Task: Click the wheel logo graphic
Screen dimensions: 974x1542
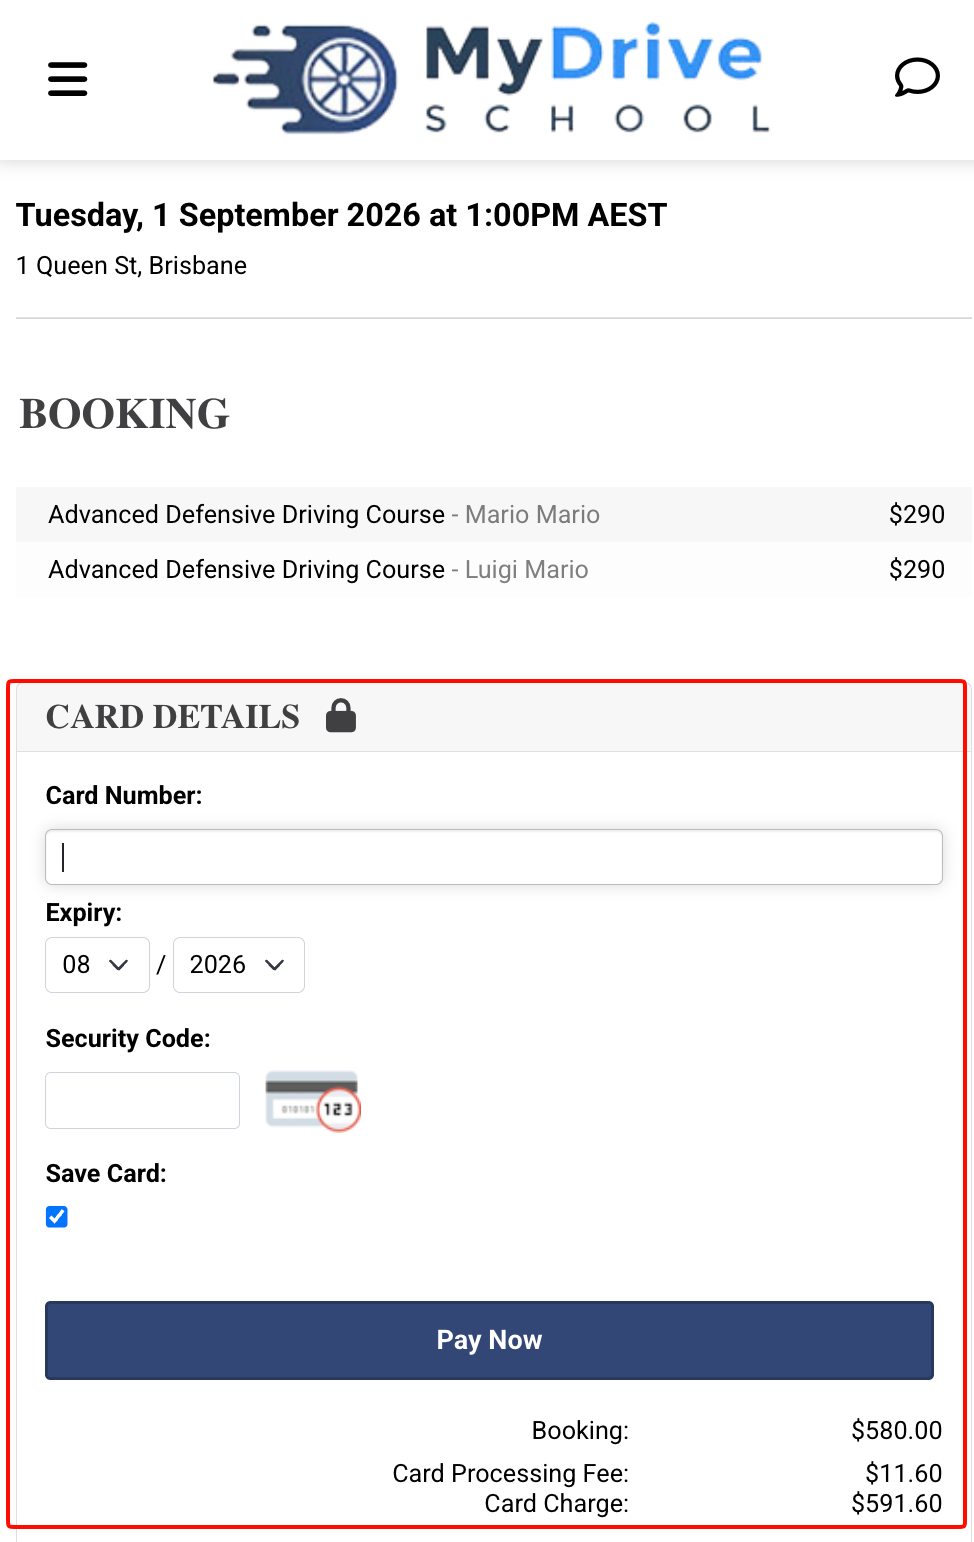Action: pos(305,79)
